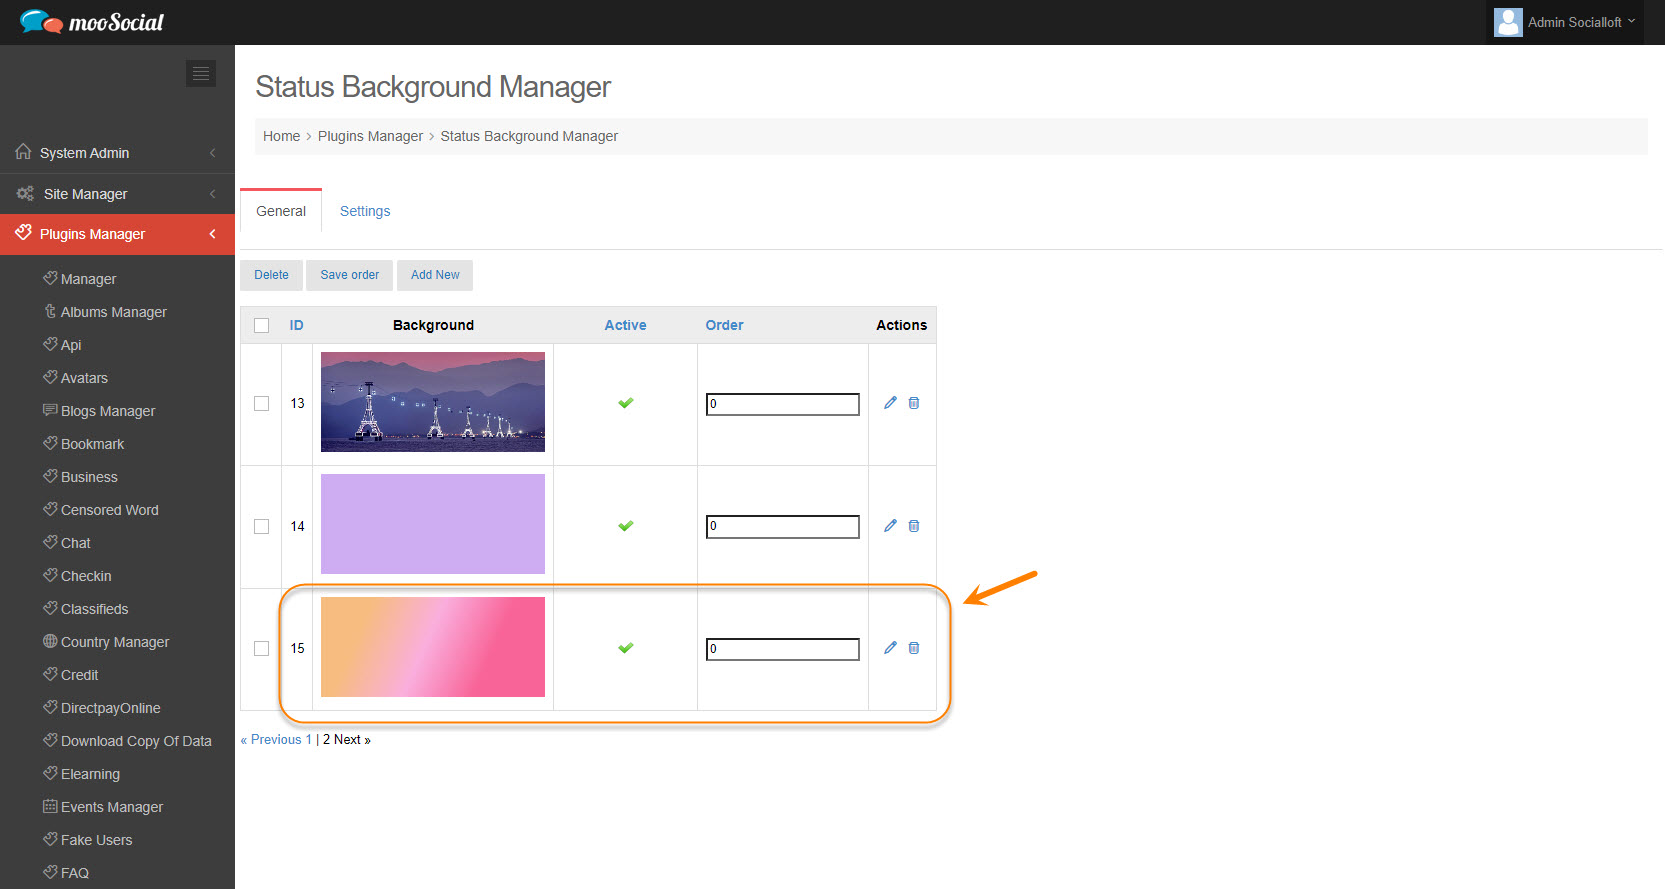Viewport: 1665px width, 889px height.
Task: Open the FAQ menu item
Action: pyautogui.click(x=75, y=873)
